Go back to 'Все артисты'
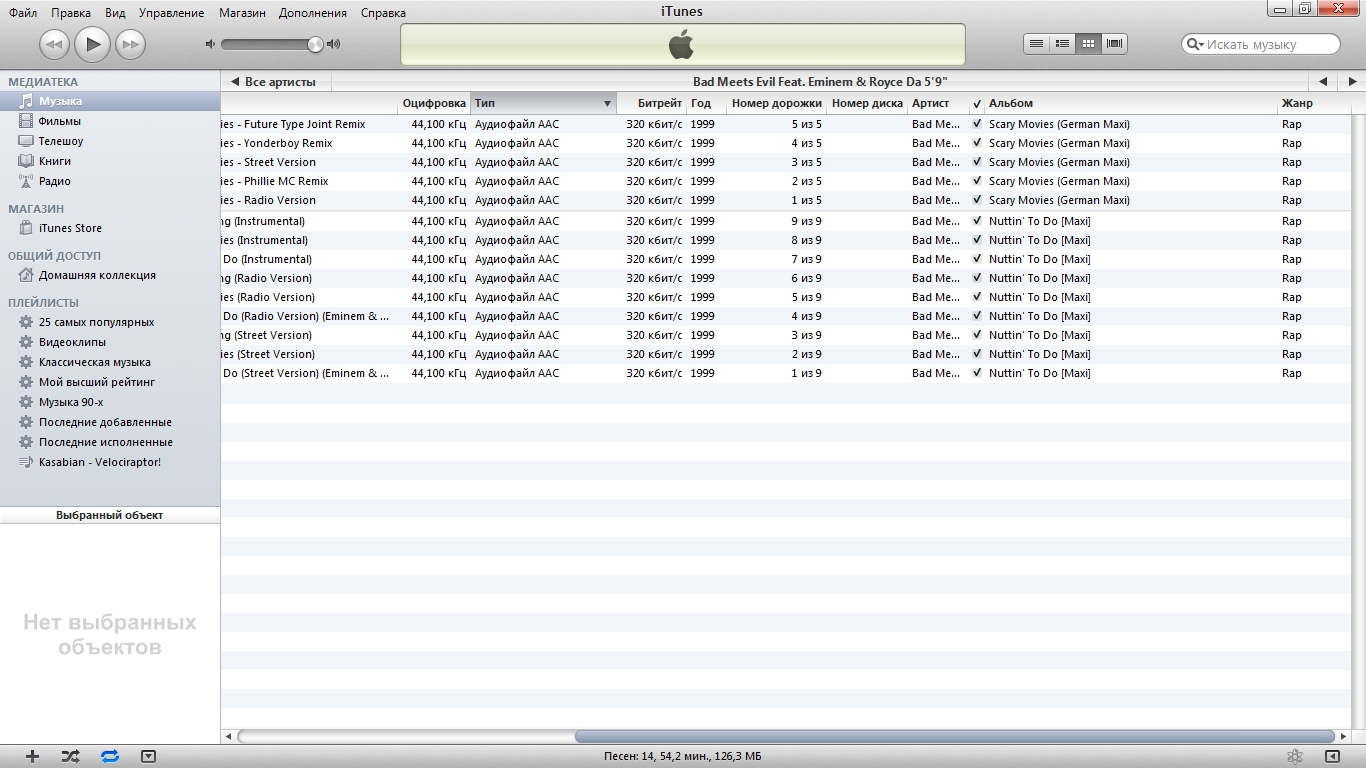 point(274,82)
